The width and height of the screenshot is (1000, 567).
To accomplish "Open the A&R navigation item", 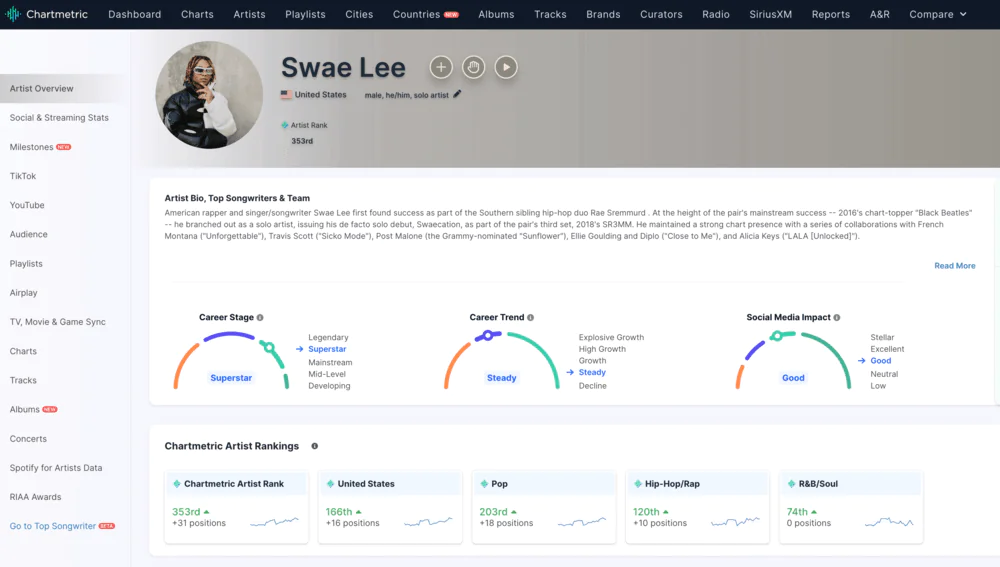I will [879, 14].
